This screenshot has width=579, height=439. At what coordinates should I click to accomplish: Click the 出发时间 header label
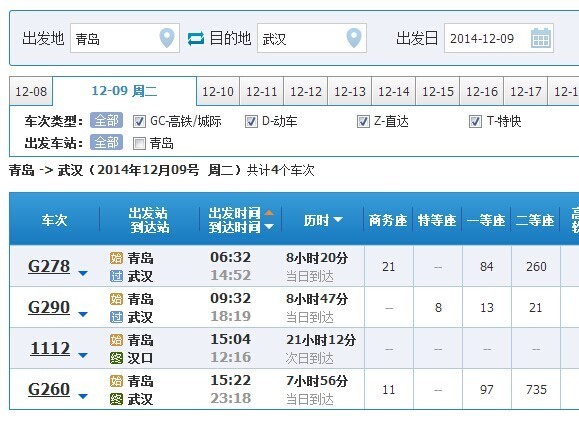pos(234,213)
